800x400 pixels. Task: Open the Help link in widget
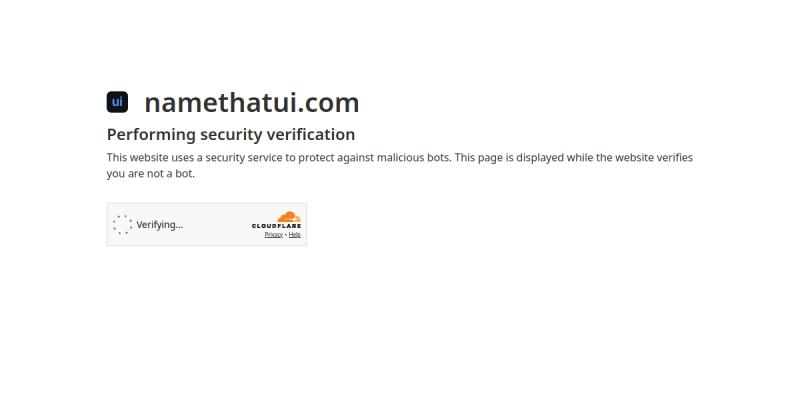click(295, 235)
